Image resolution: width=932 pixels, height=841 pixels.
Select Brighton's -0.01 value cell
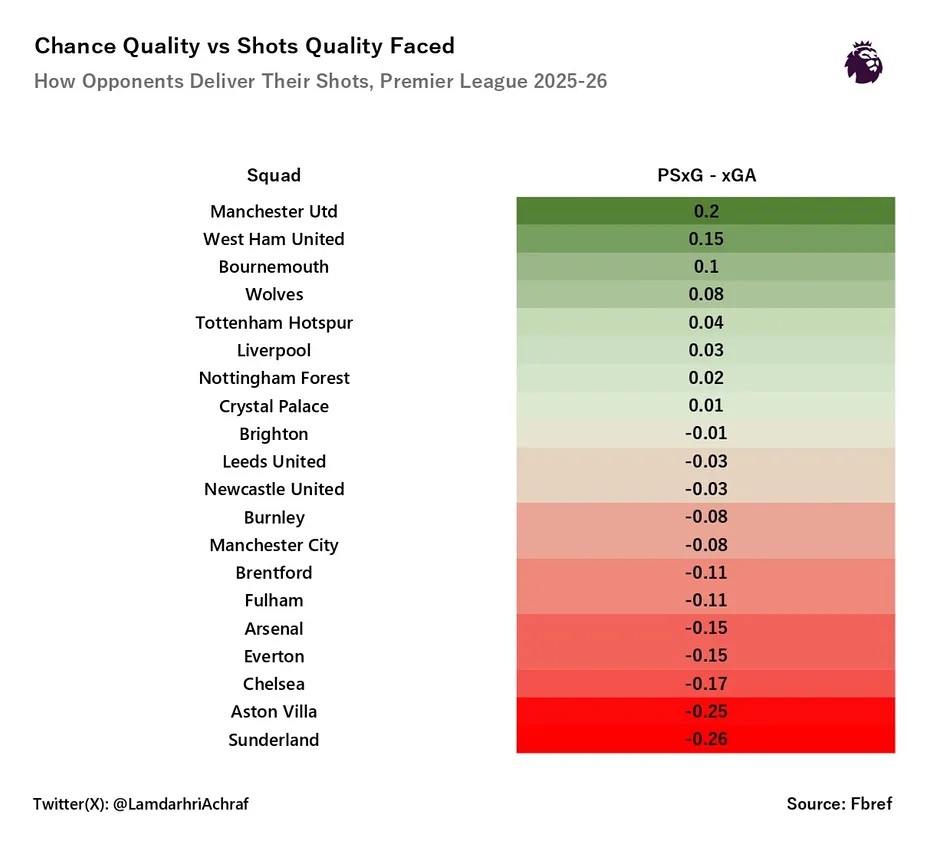coord(706,433)
